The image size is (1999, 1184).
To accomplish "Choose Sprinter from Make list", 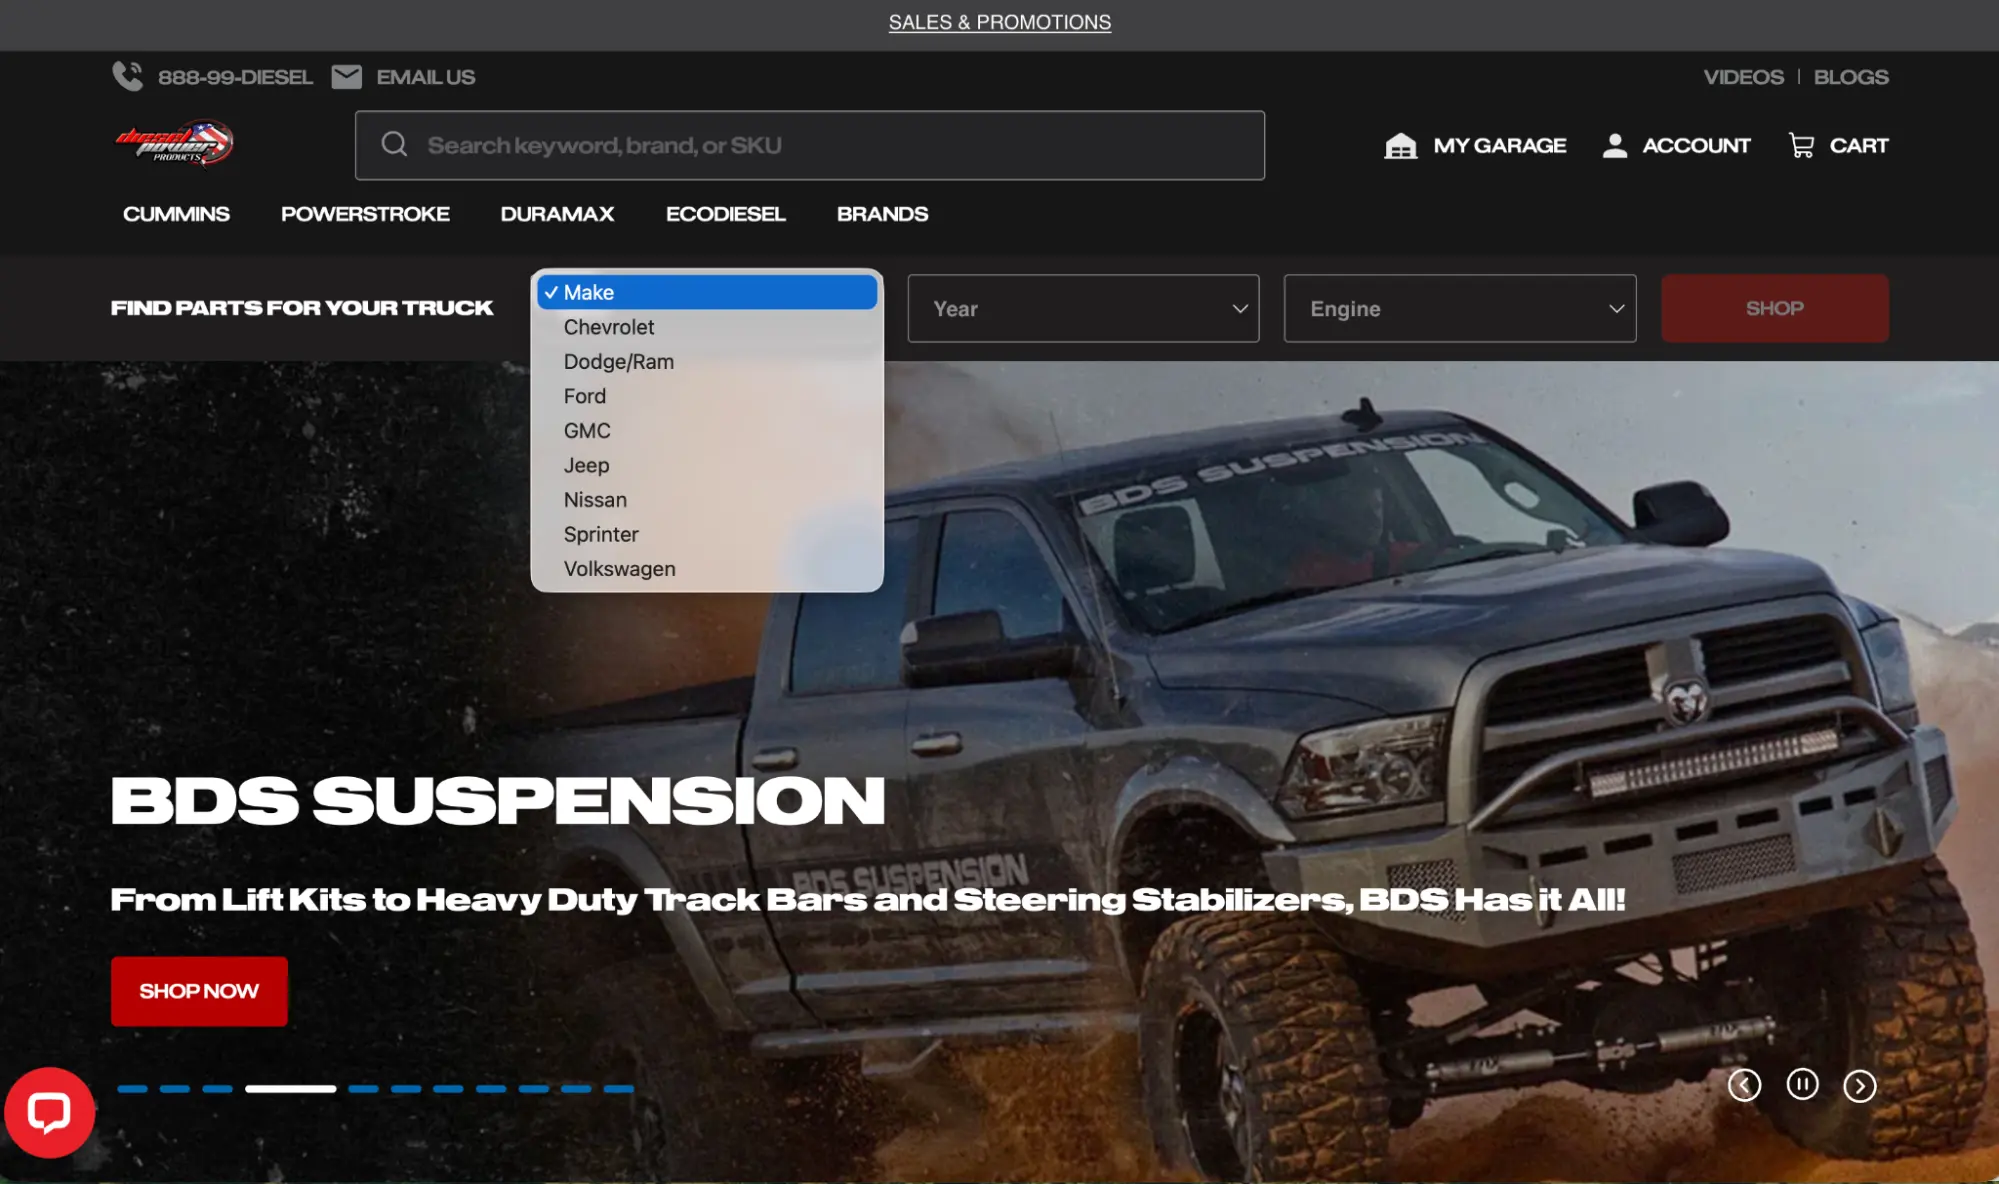I will pyautogui.click(x=707, y=534).
